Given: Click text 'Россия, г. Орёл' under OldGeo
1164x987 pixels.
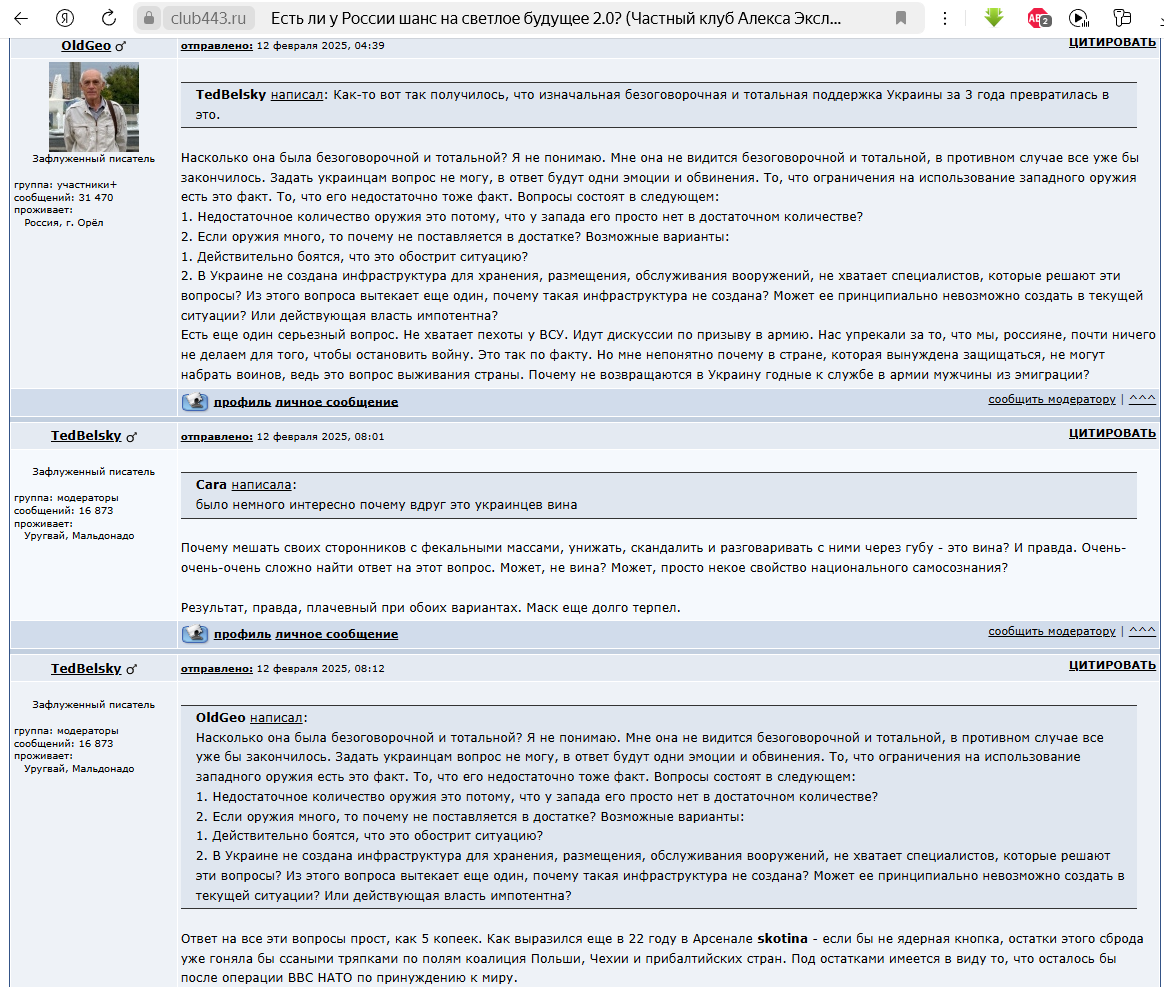Looking at the screenshot, I should click(x=64, y=223).
